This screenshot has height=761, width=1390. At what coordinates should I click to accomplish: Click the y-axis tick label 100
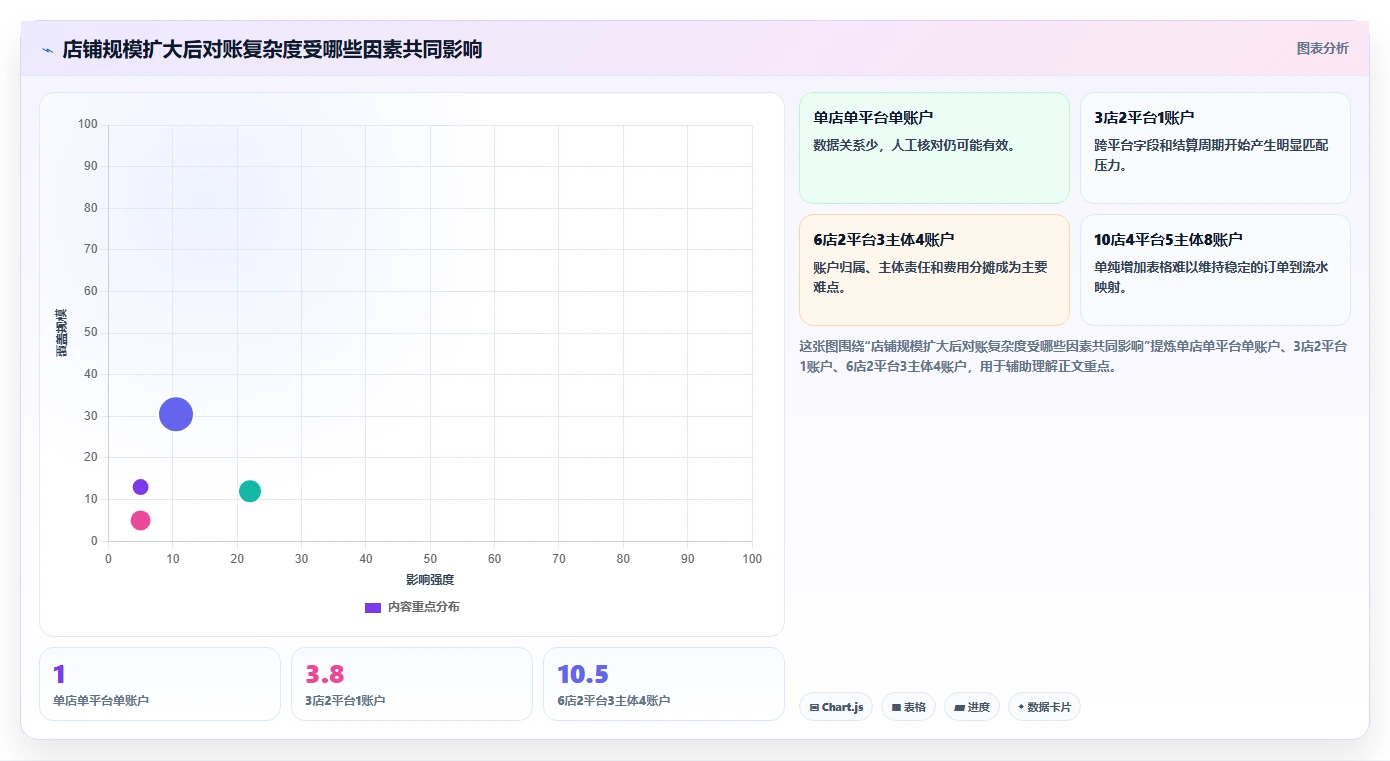(88, 124)
